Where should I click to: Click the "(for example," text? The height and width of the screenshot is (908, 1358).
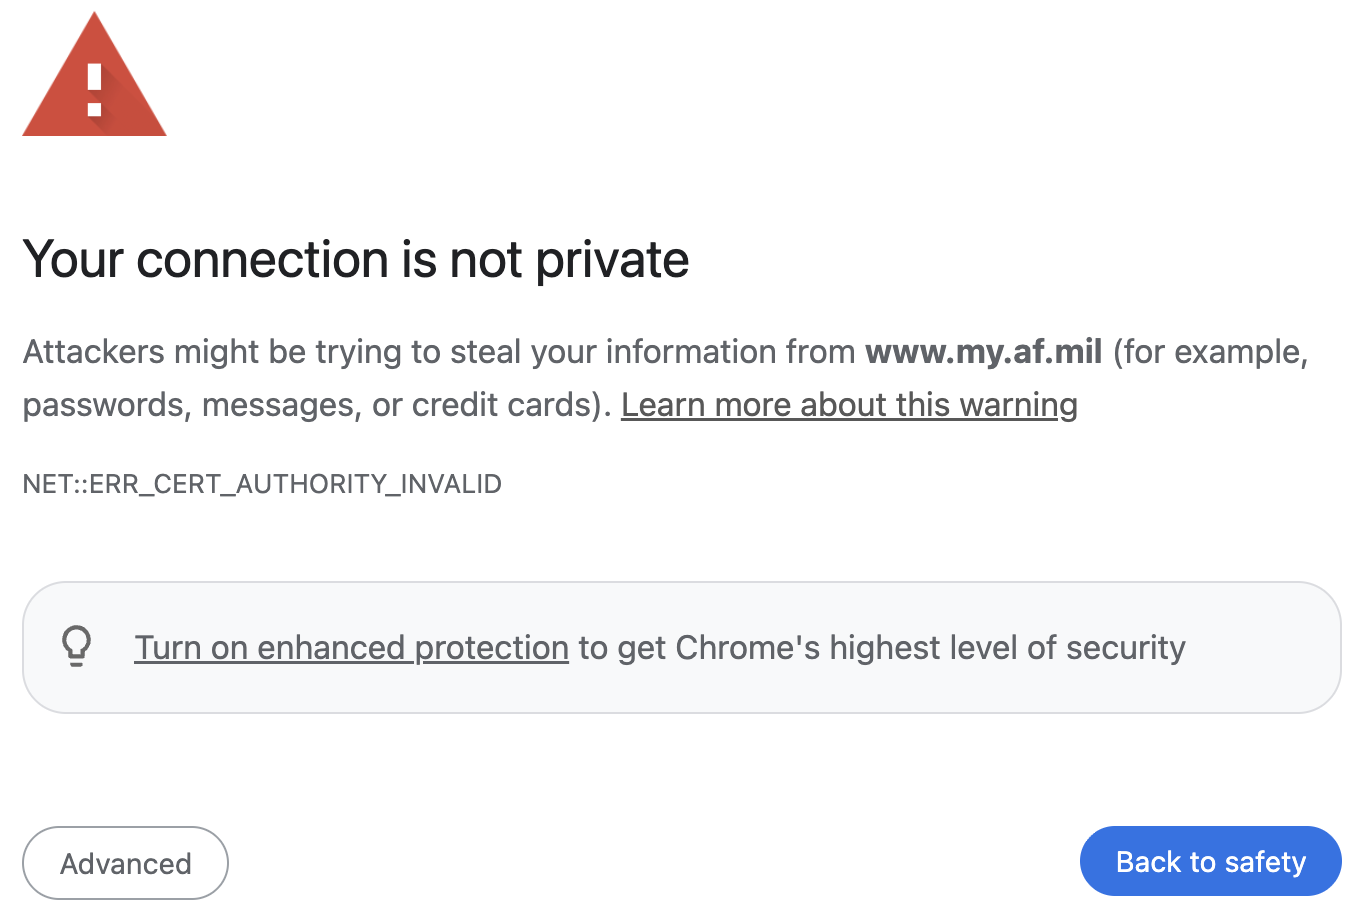click(1210, 352)
